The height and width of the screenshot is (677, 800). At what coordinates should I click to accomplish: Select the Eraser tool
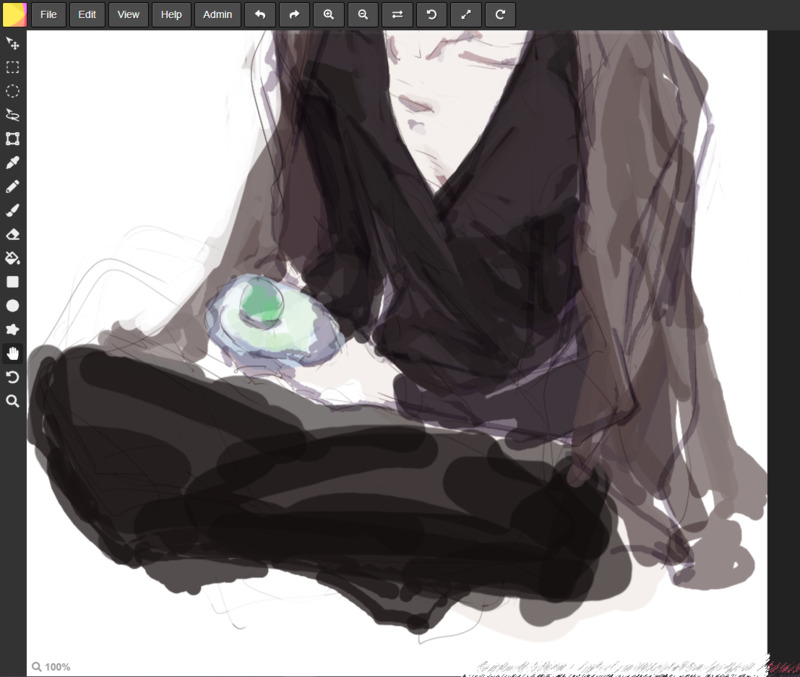tap(13, 234)
